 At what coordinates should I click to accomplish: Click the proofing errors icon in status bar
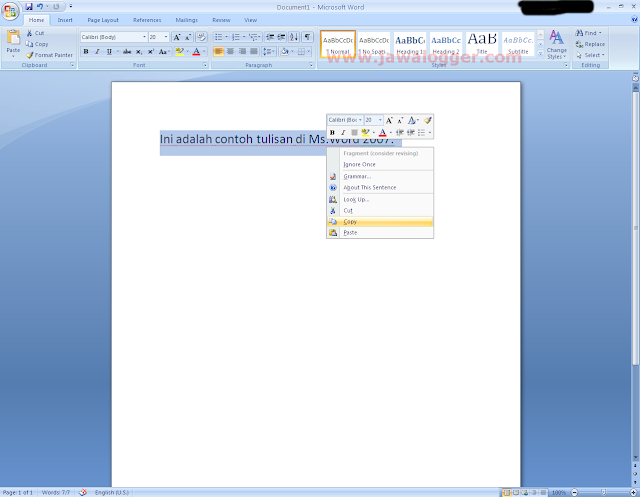[x=82, y=493]
